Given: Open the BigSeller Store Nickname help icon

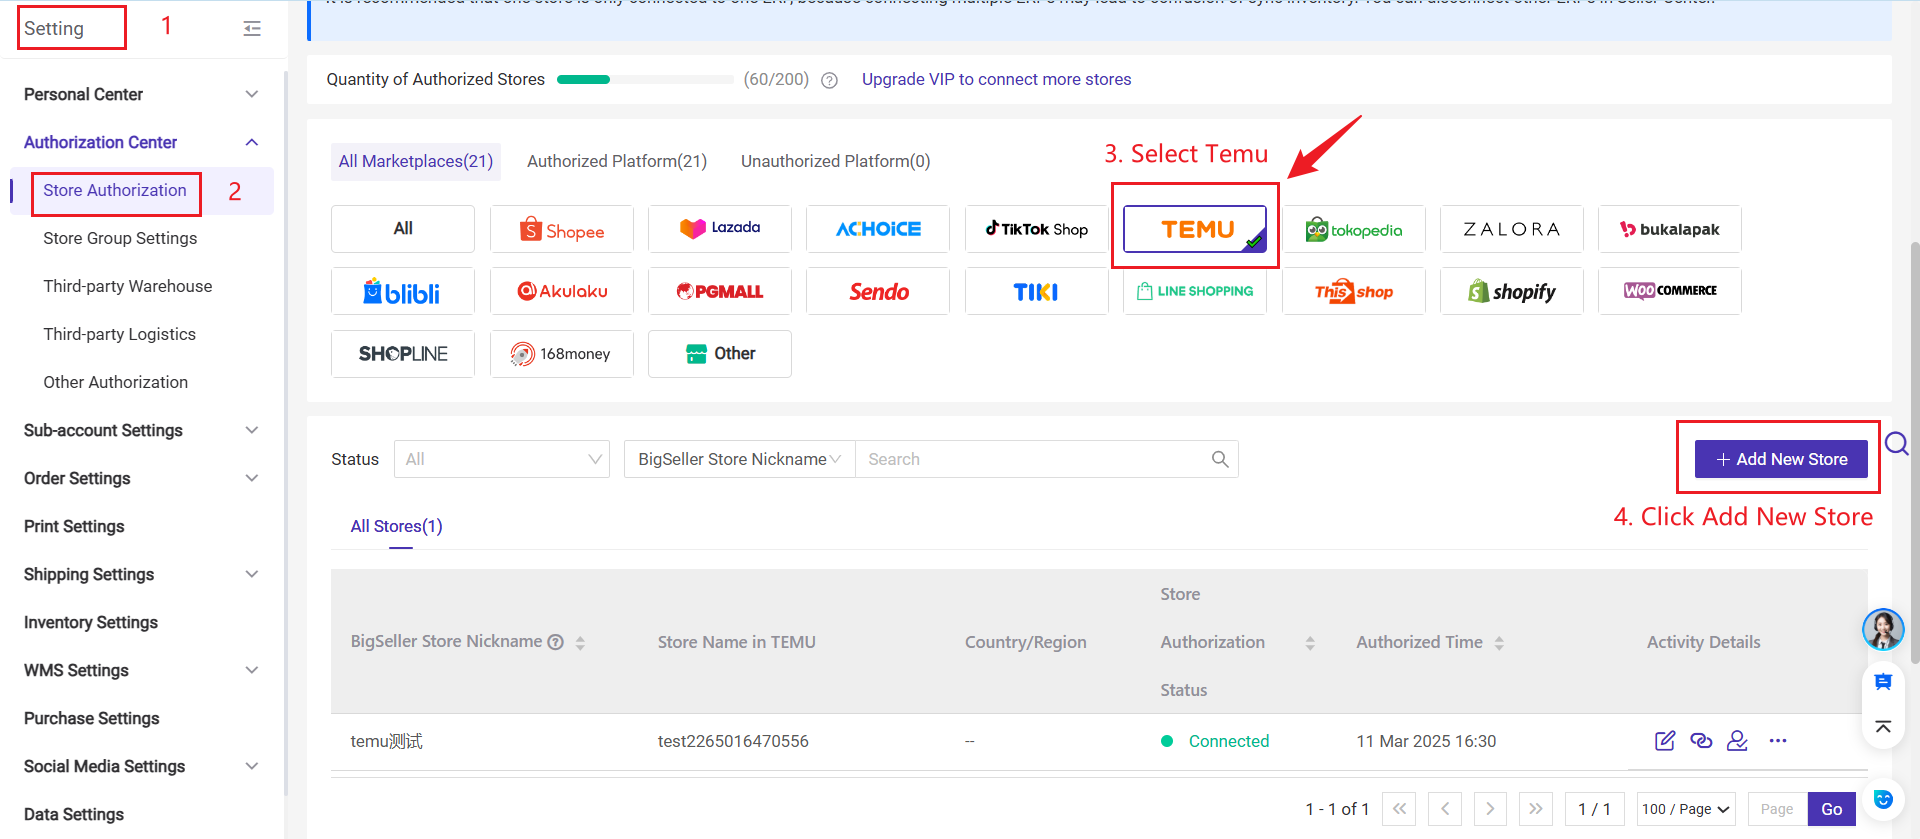Looking at the screenshot, I should (x=556, y=642).
